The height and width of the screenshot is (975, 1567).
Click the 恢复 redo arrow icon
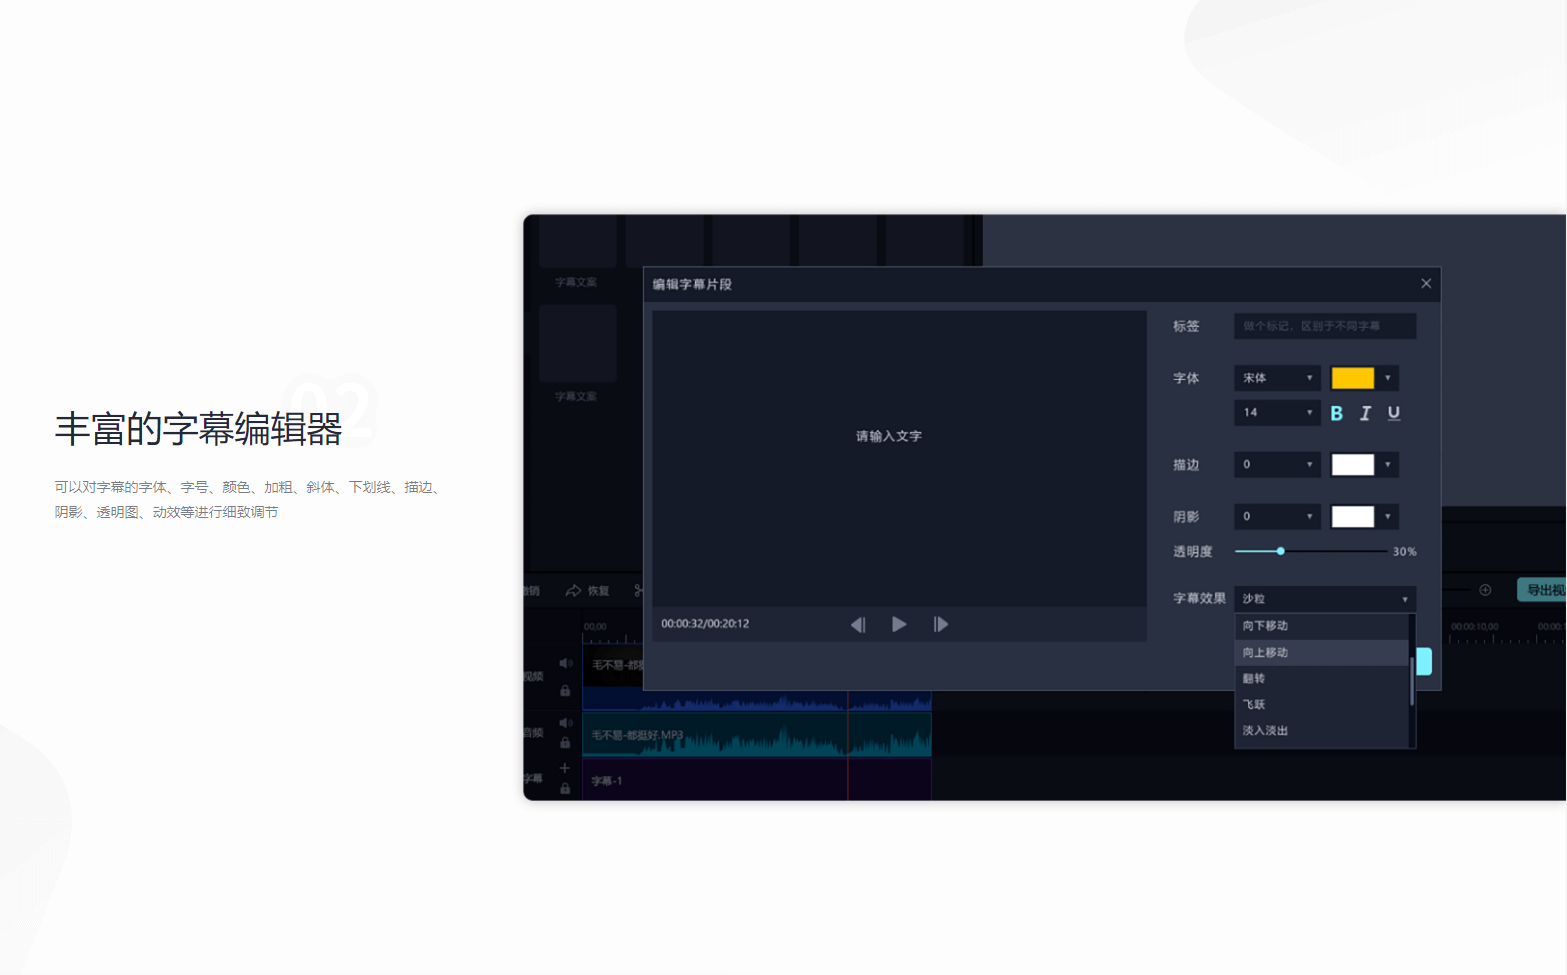pyautogui.click(x=573, y=591)
